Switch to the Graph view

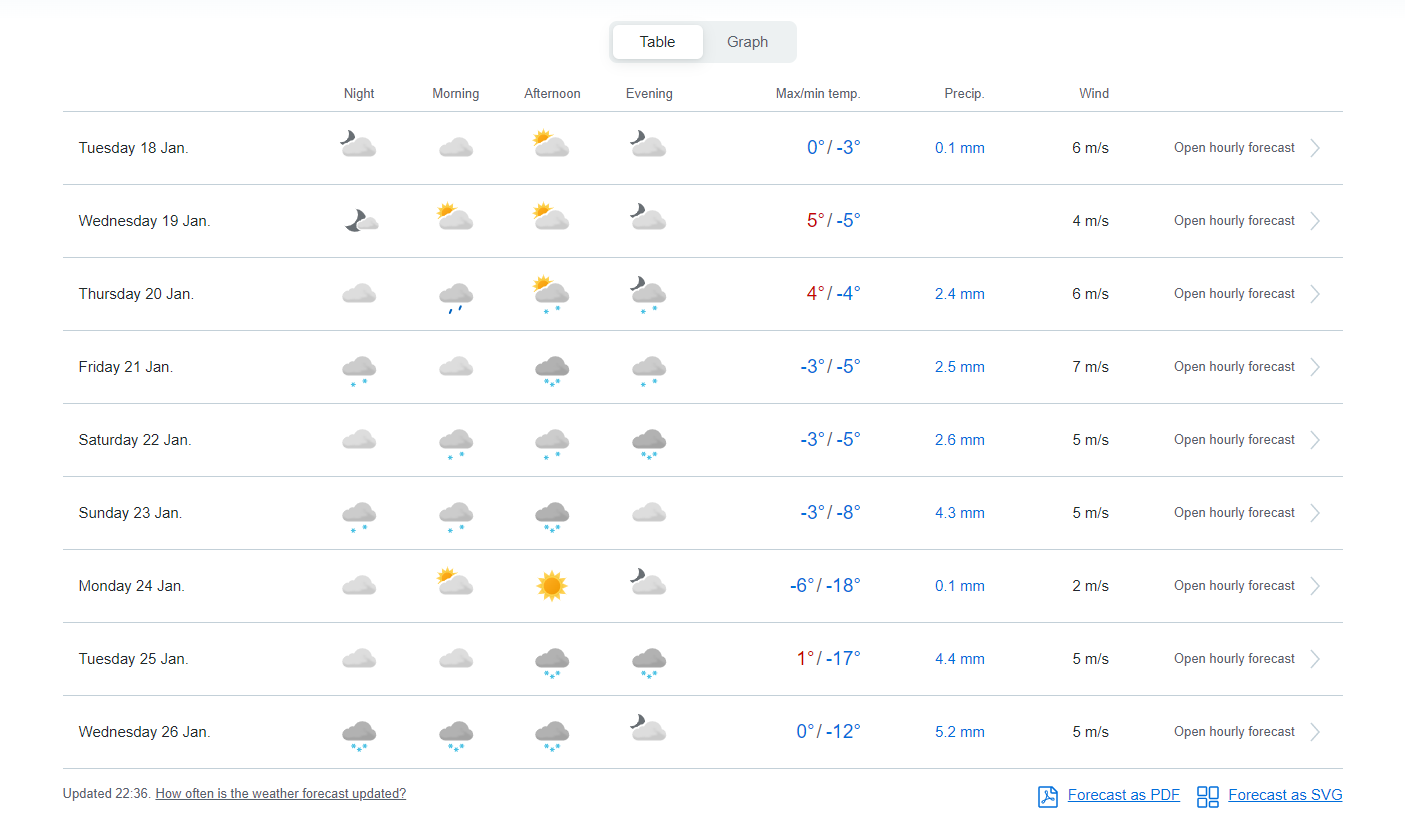[747, 42]
